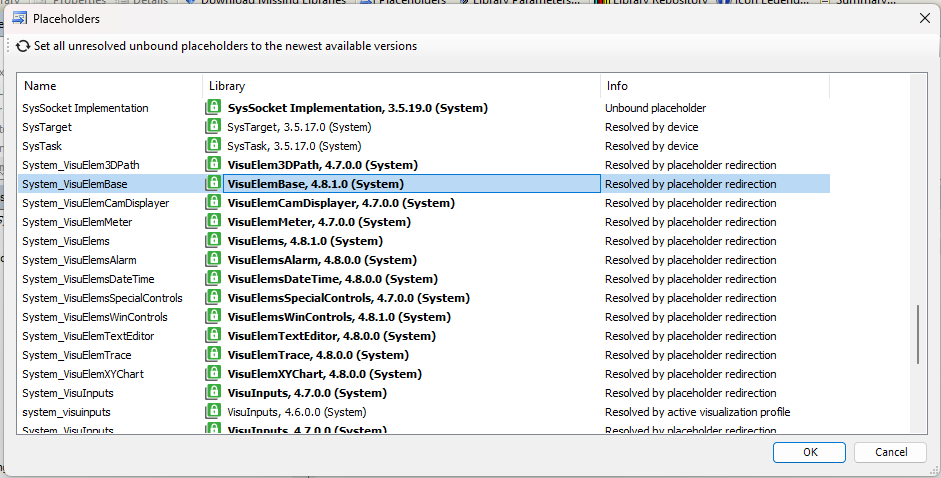The width and height of the screenshot is (941, 478).
Task: Click the lock icon next to VisuElemMeter
Action: [x=213, y=222]
